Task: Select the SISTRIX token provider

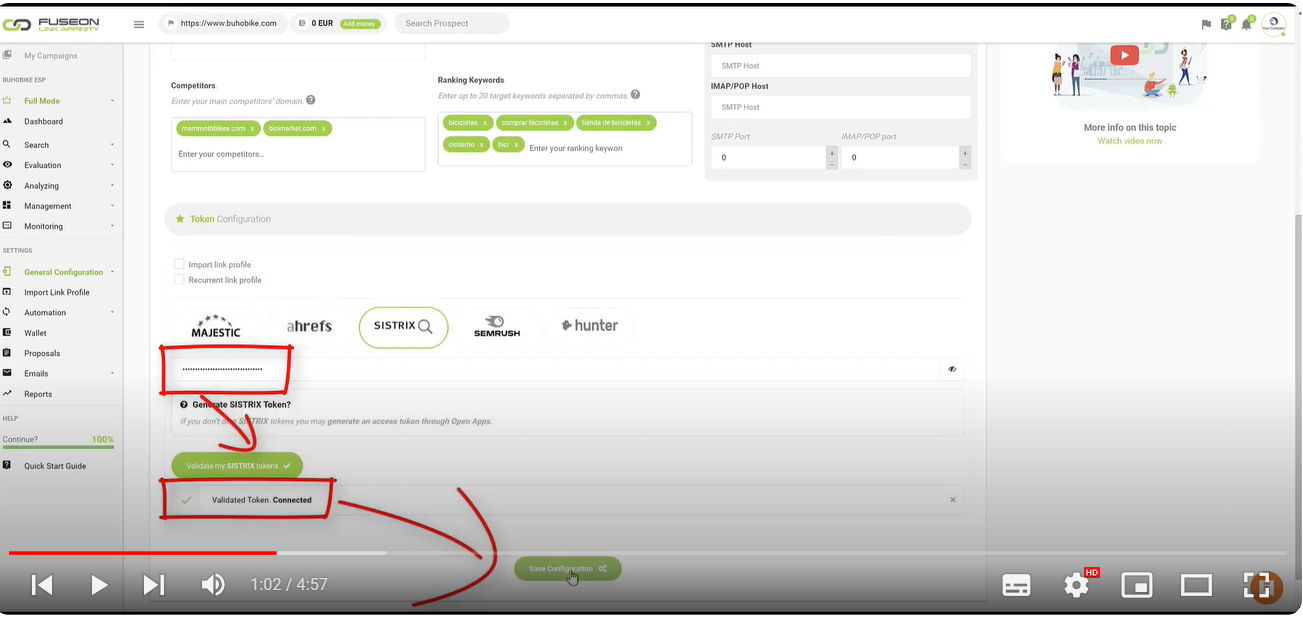Action: coord(403,327)
